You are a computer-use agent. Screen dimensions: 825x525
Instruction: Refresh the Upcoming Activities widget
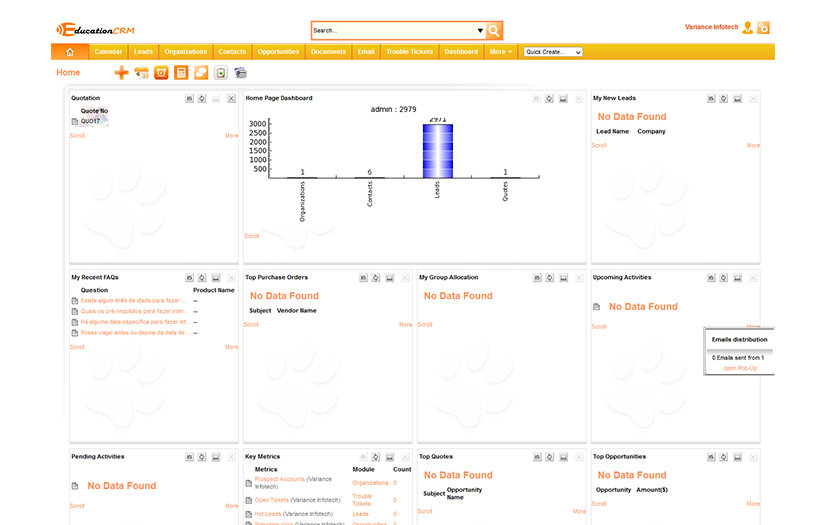724,278
